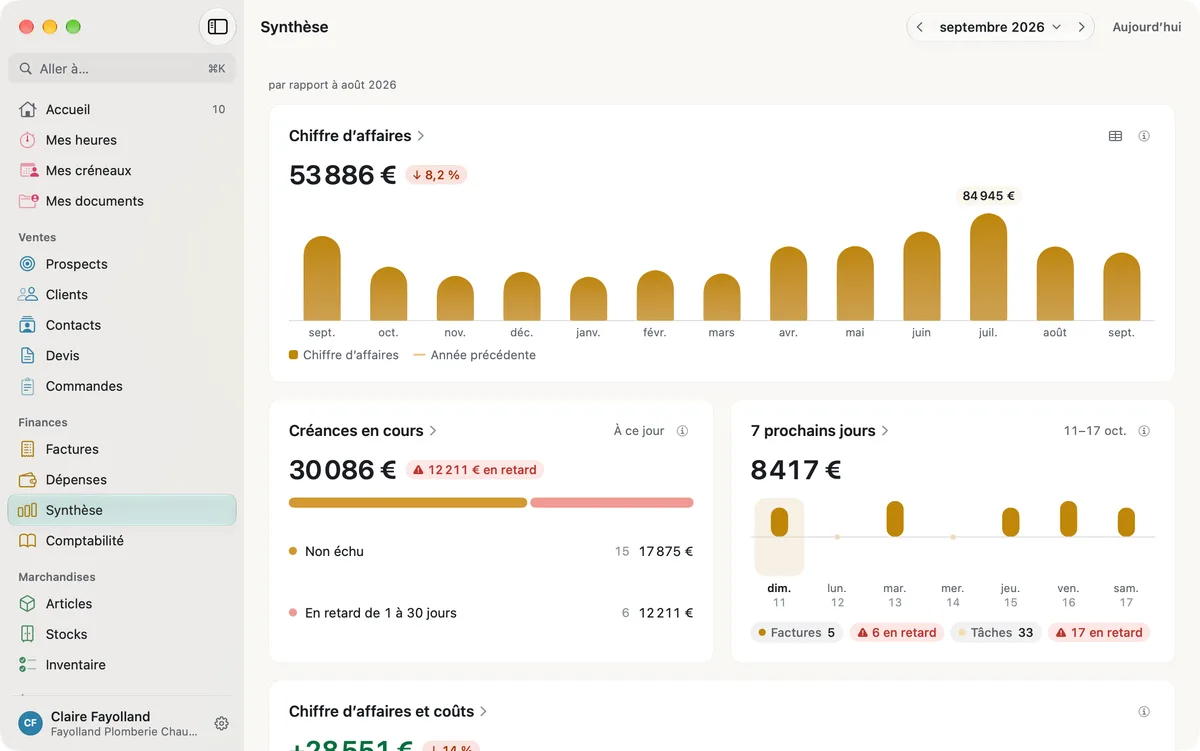Open the Devis document icon
This screenshot has width=1200, height=751.
(28, 355)
